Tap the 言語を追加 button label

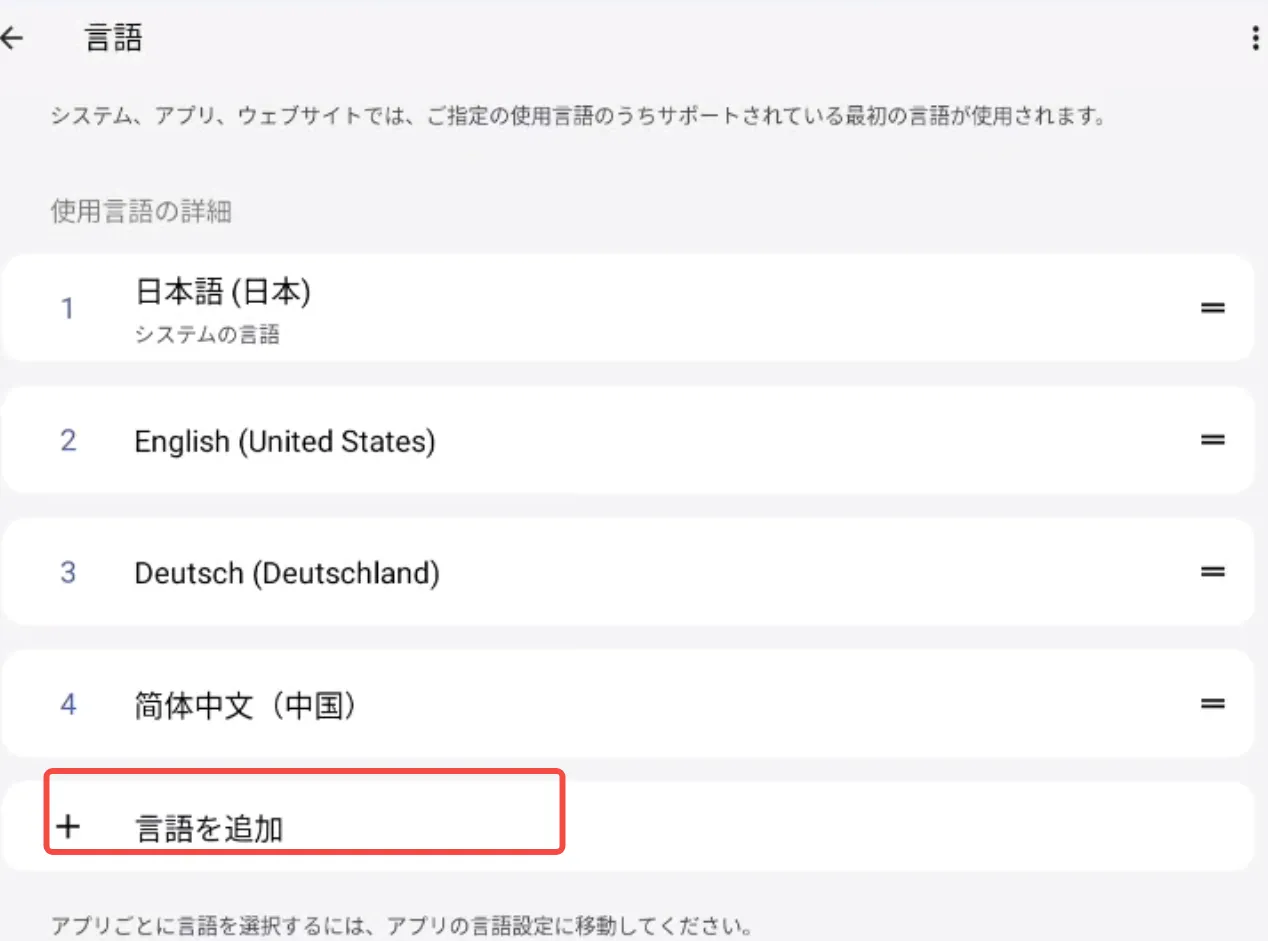[209, 829]
